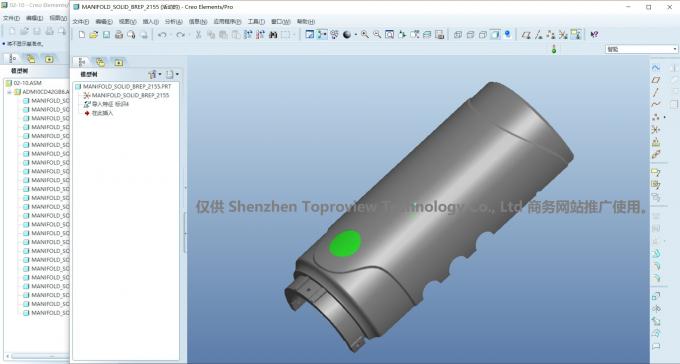
Task: Toggle orient mode icon
Action: [334, 35]
